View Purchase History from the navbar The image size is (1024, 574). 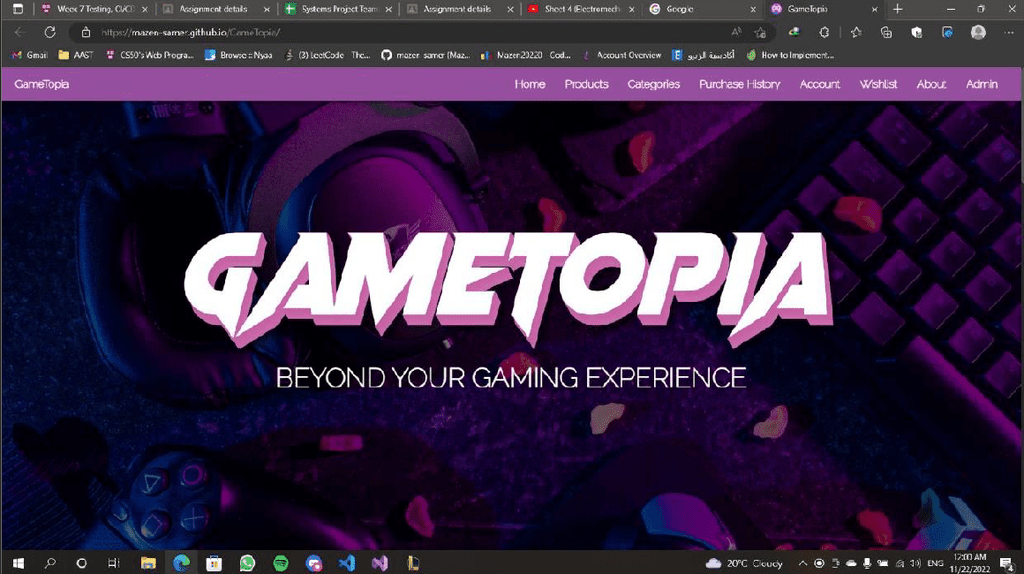click(739, 84)
